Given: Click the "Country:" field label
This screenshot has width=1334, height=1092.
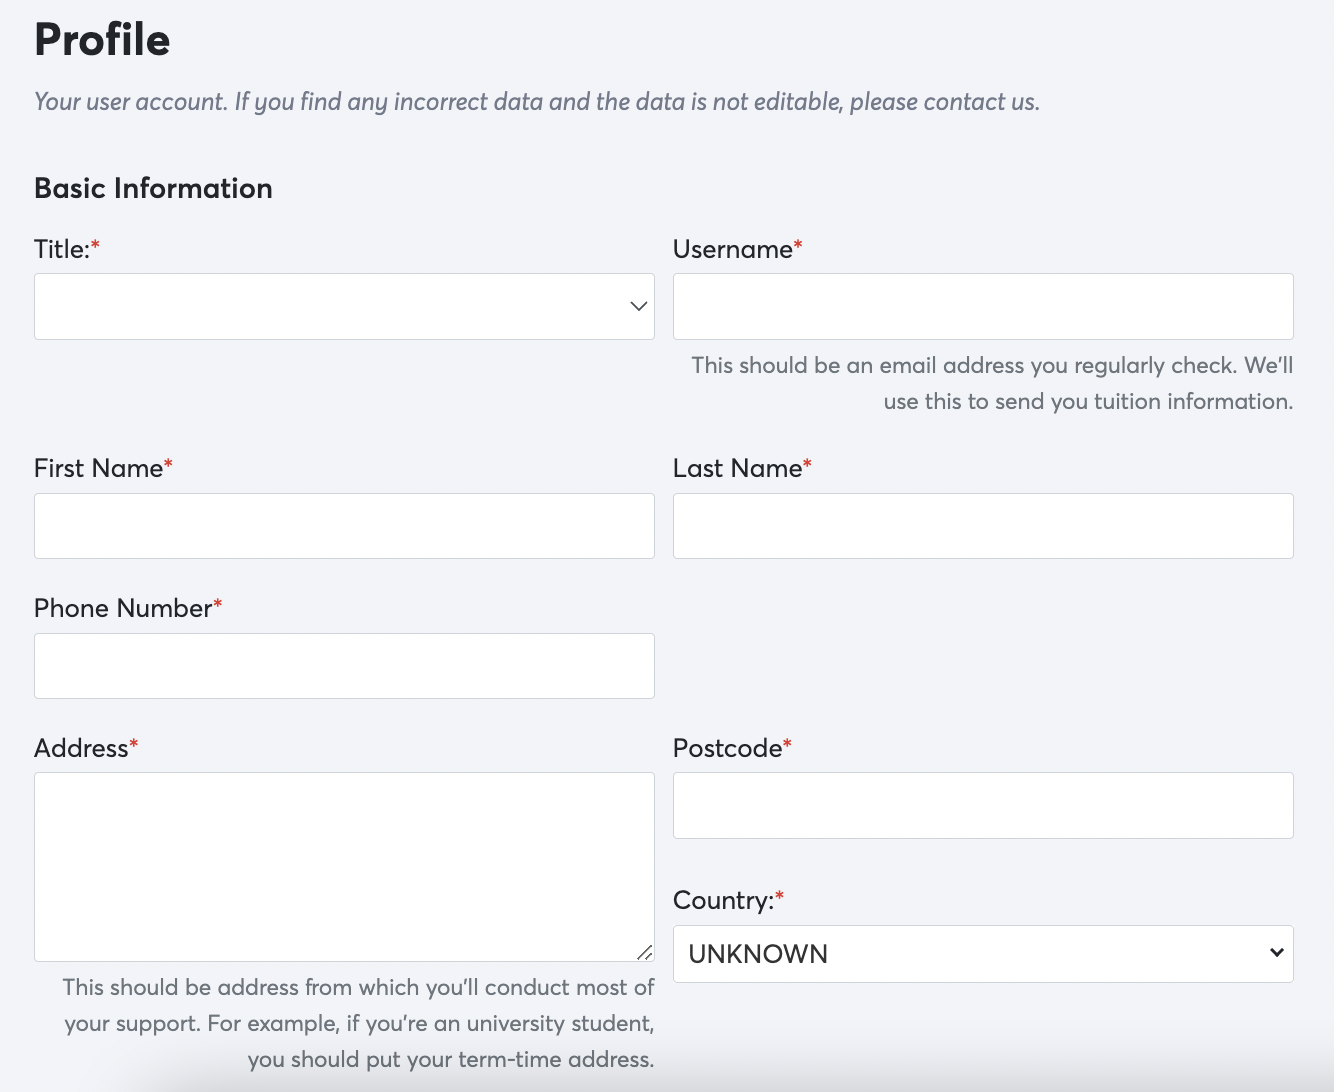Looking at the screenshot, I should point(723,901).
